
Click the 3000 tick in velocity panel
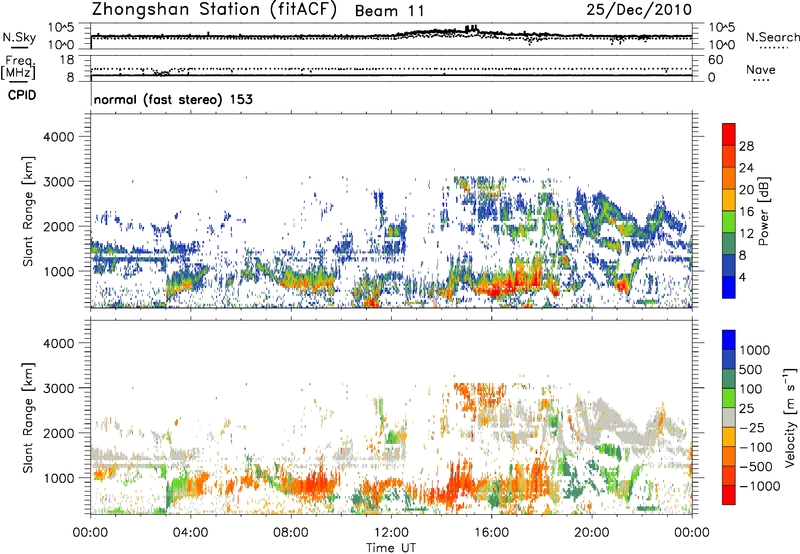(58, 388)
